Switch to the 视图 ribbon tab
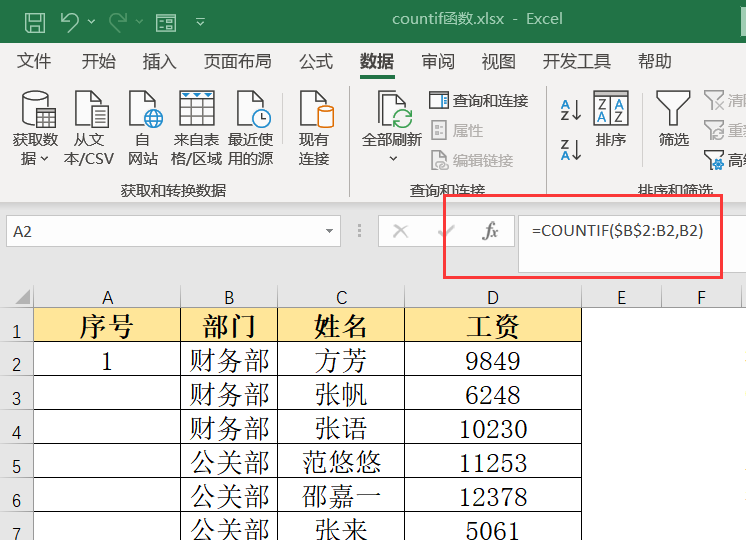 point(499,61)
